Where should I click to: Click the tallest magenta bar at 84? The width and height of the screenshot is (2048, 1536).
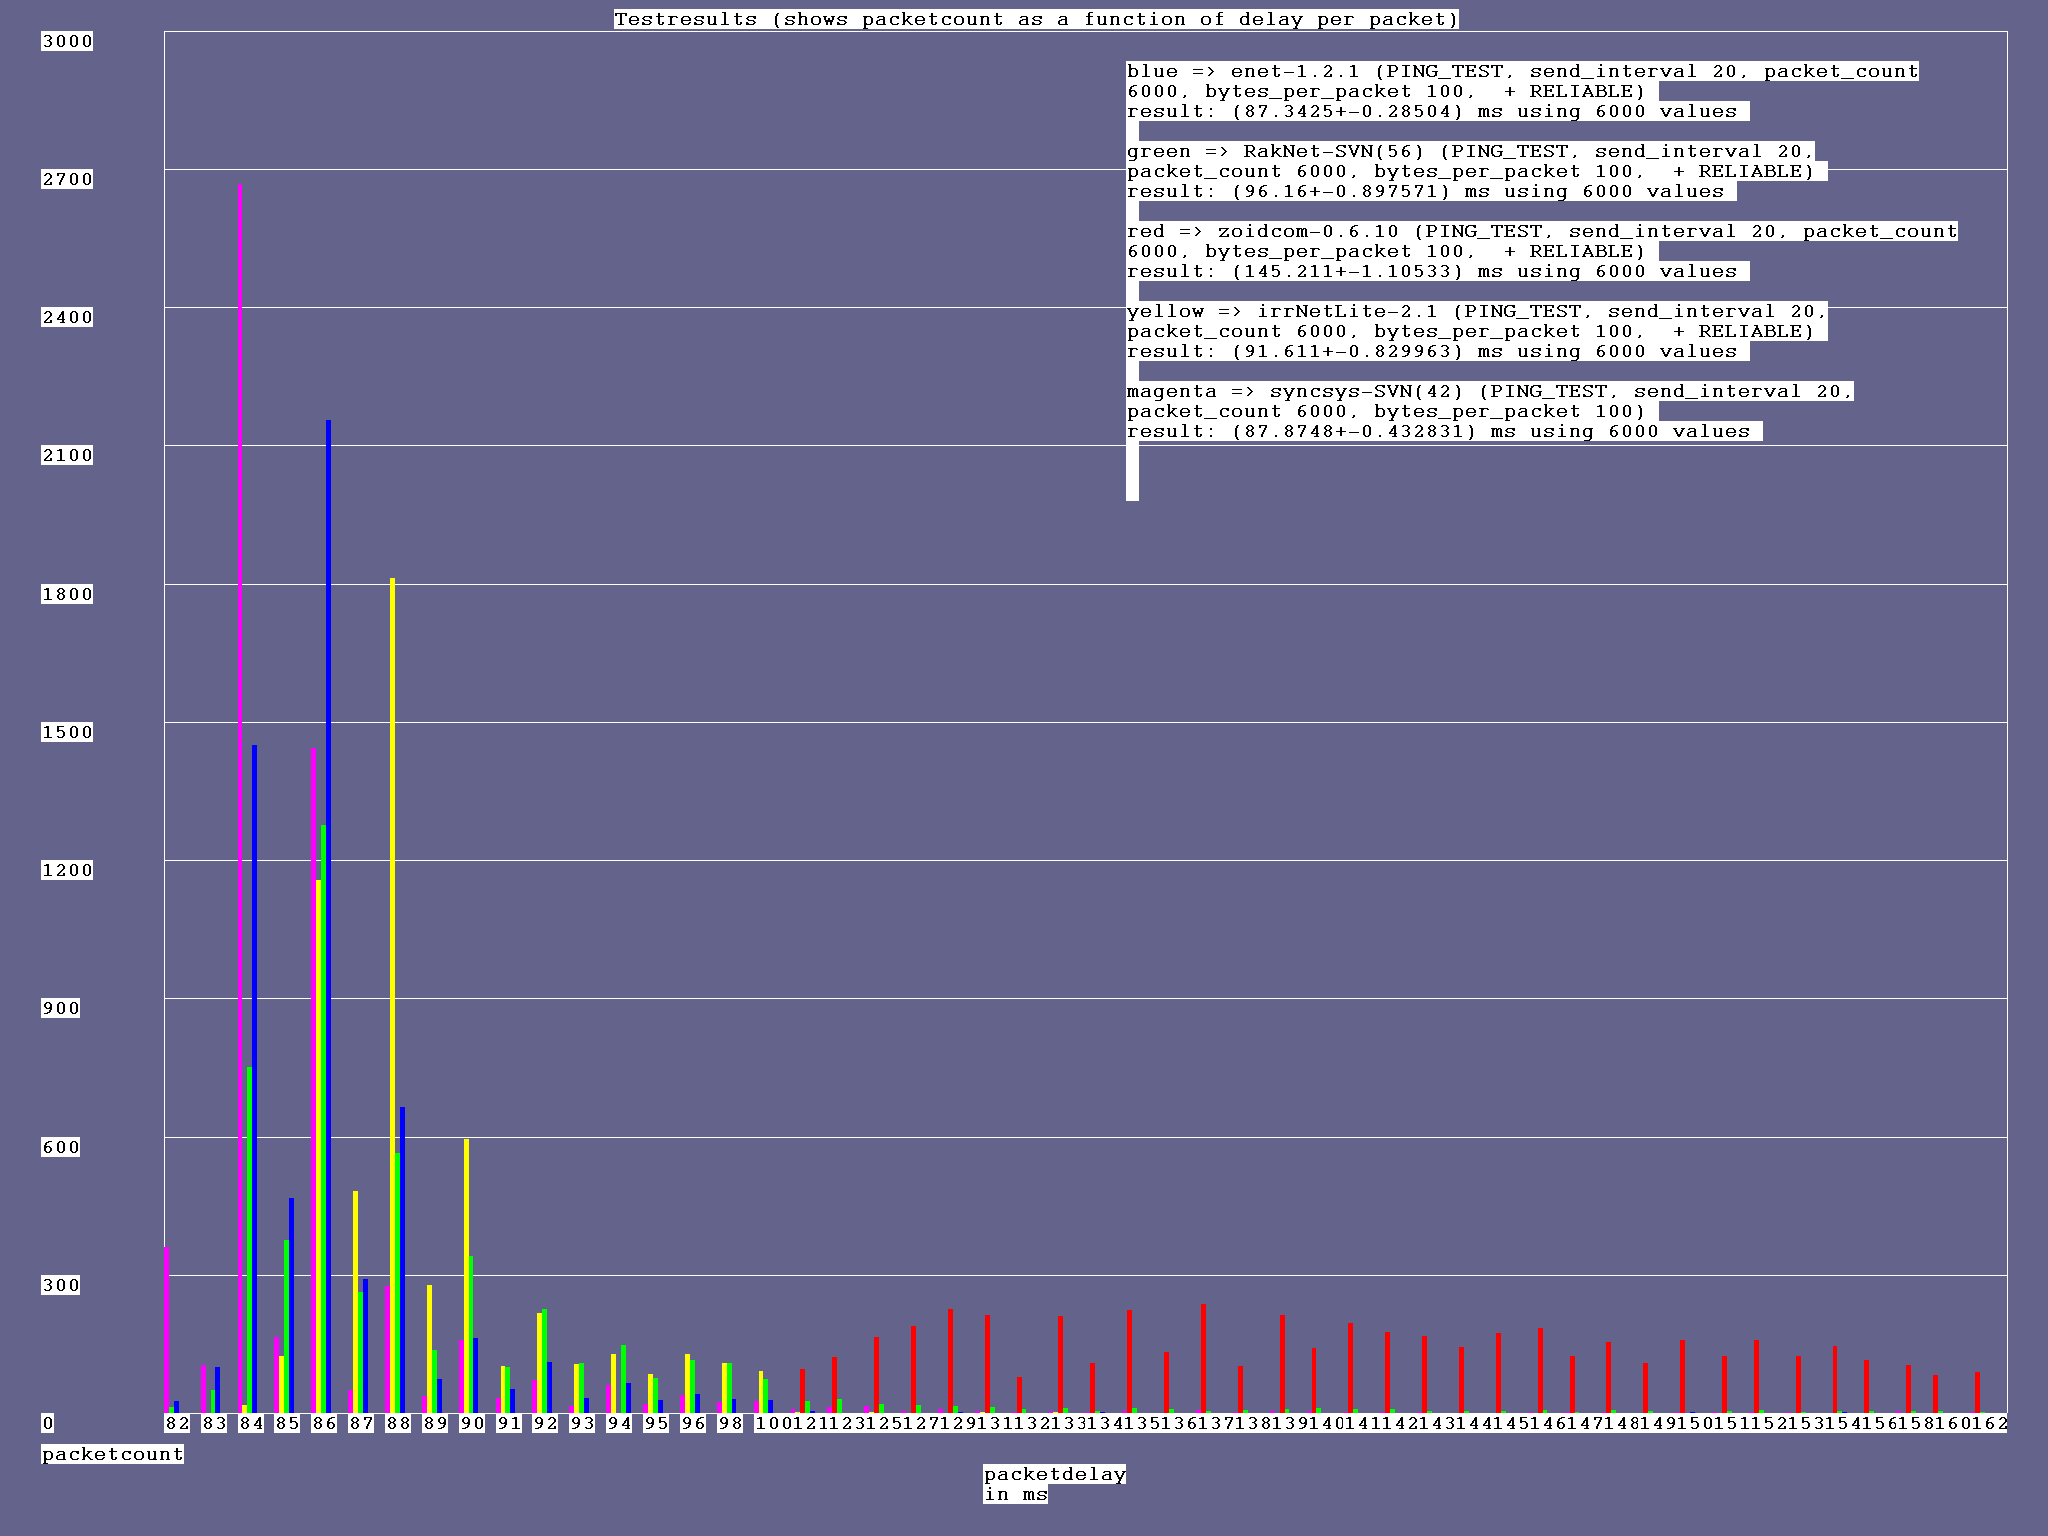click(x=240, y=798)
